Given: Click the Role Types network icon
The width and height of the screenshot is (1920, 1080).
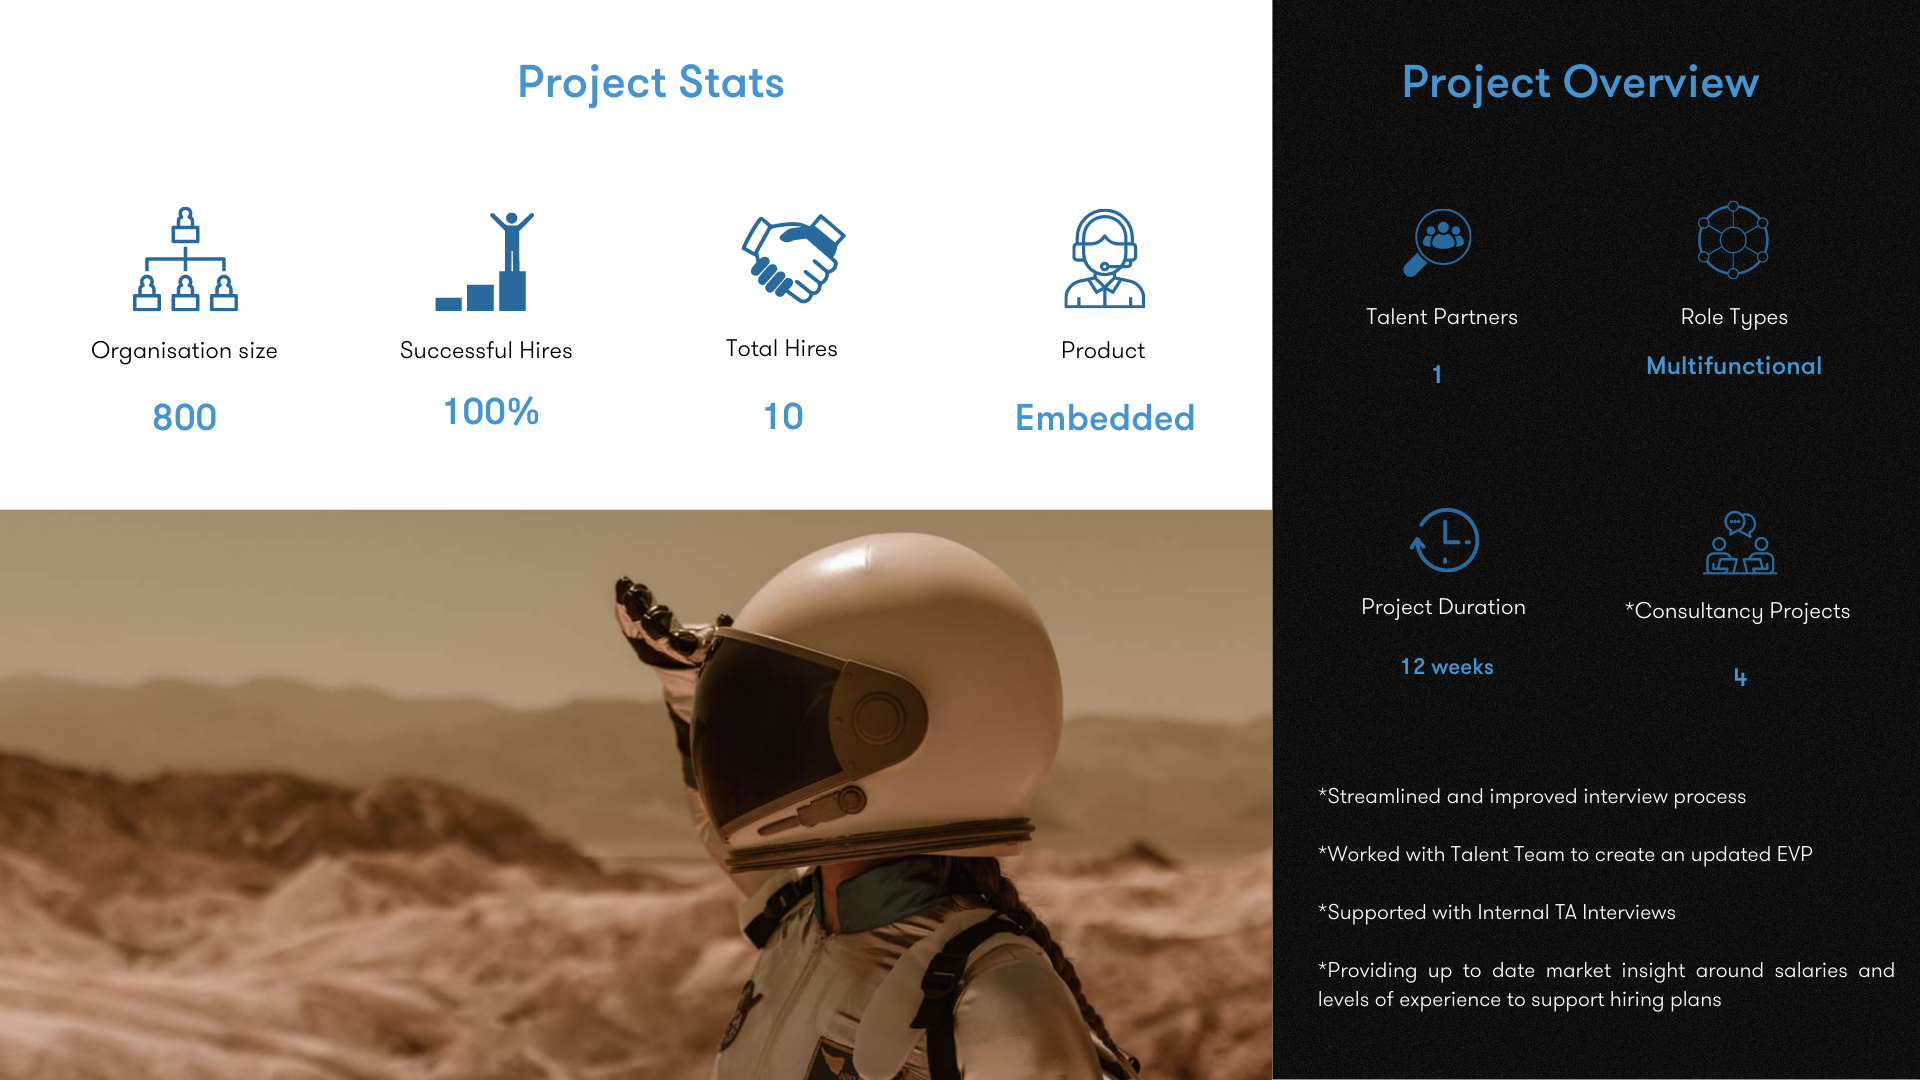Looking at the screenshot, I should 1733,240.
